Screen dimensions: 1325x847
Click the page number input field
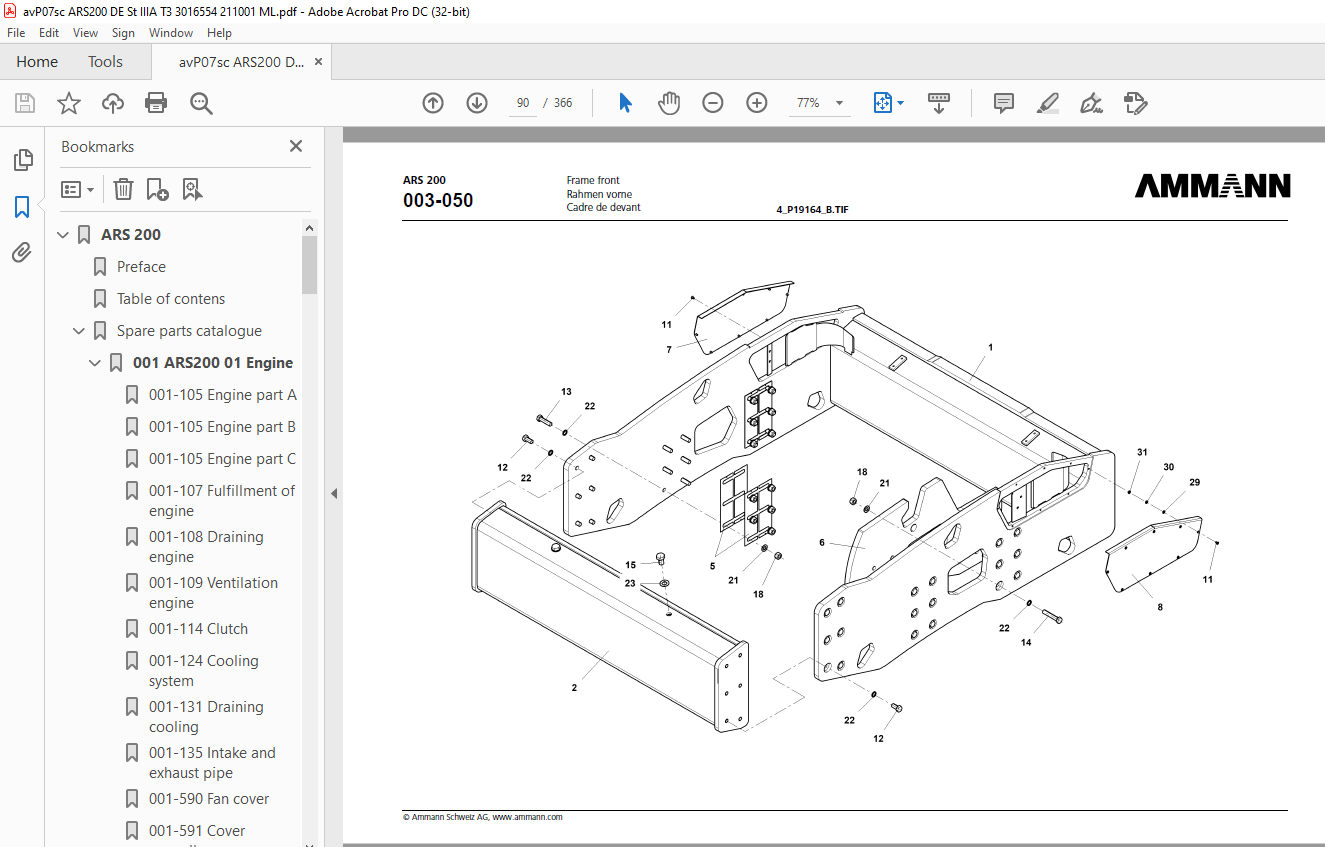point(523,103)
